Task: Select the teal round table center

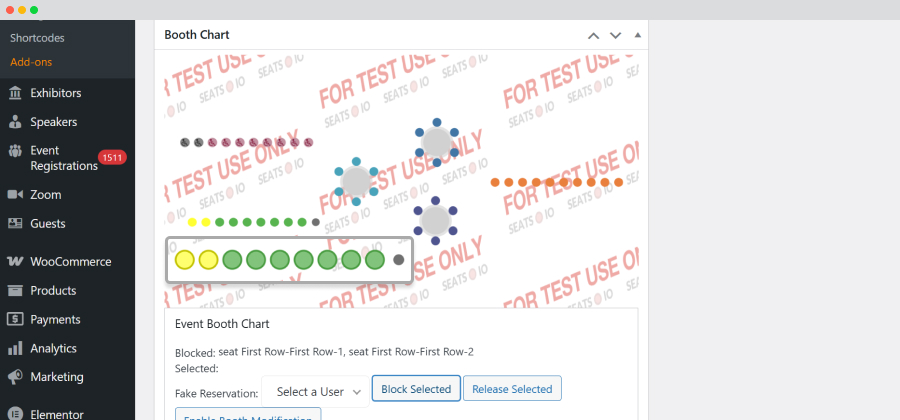Action: pos(356,181)
